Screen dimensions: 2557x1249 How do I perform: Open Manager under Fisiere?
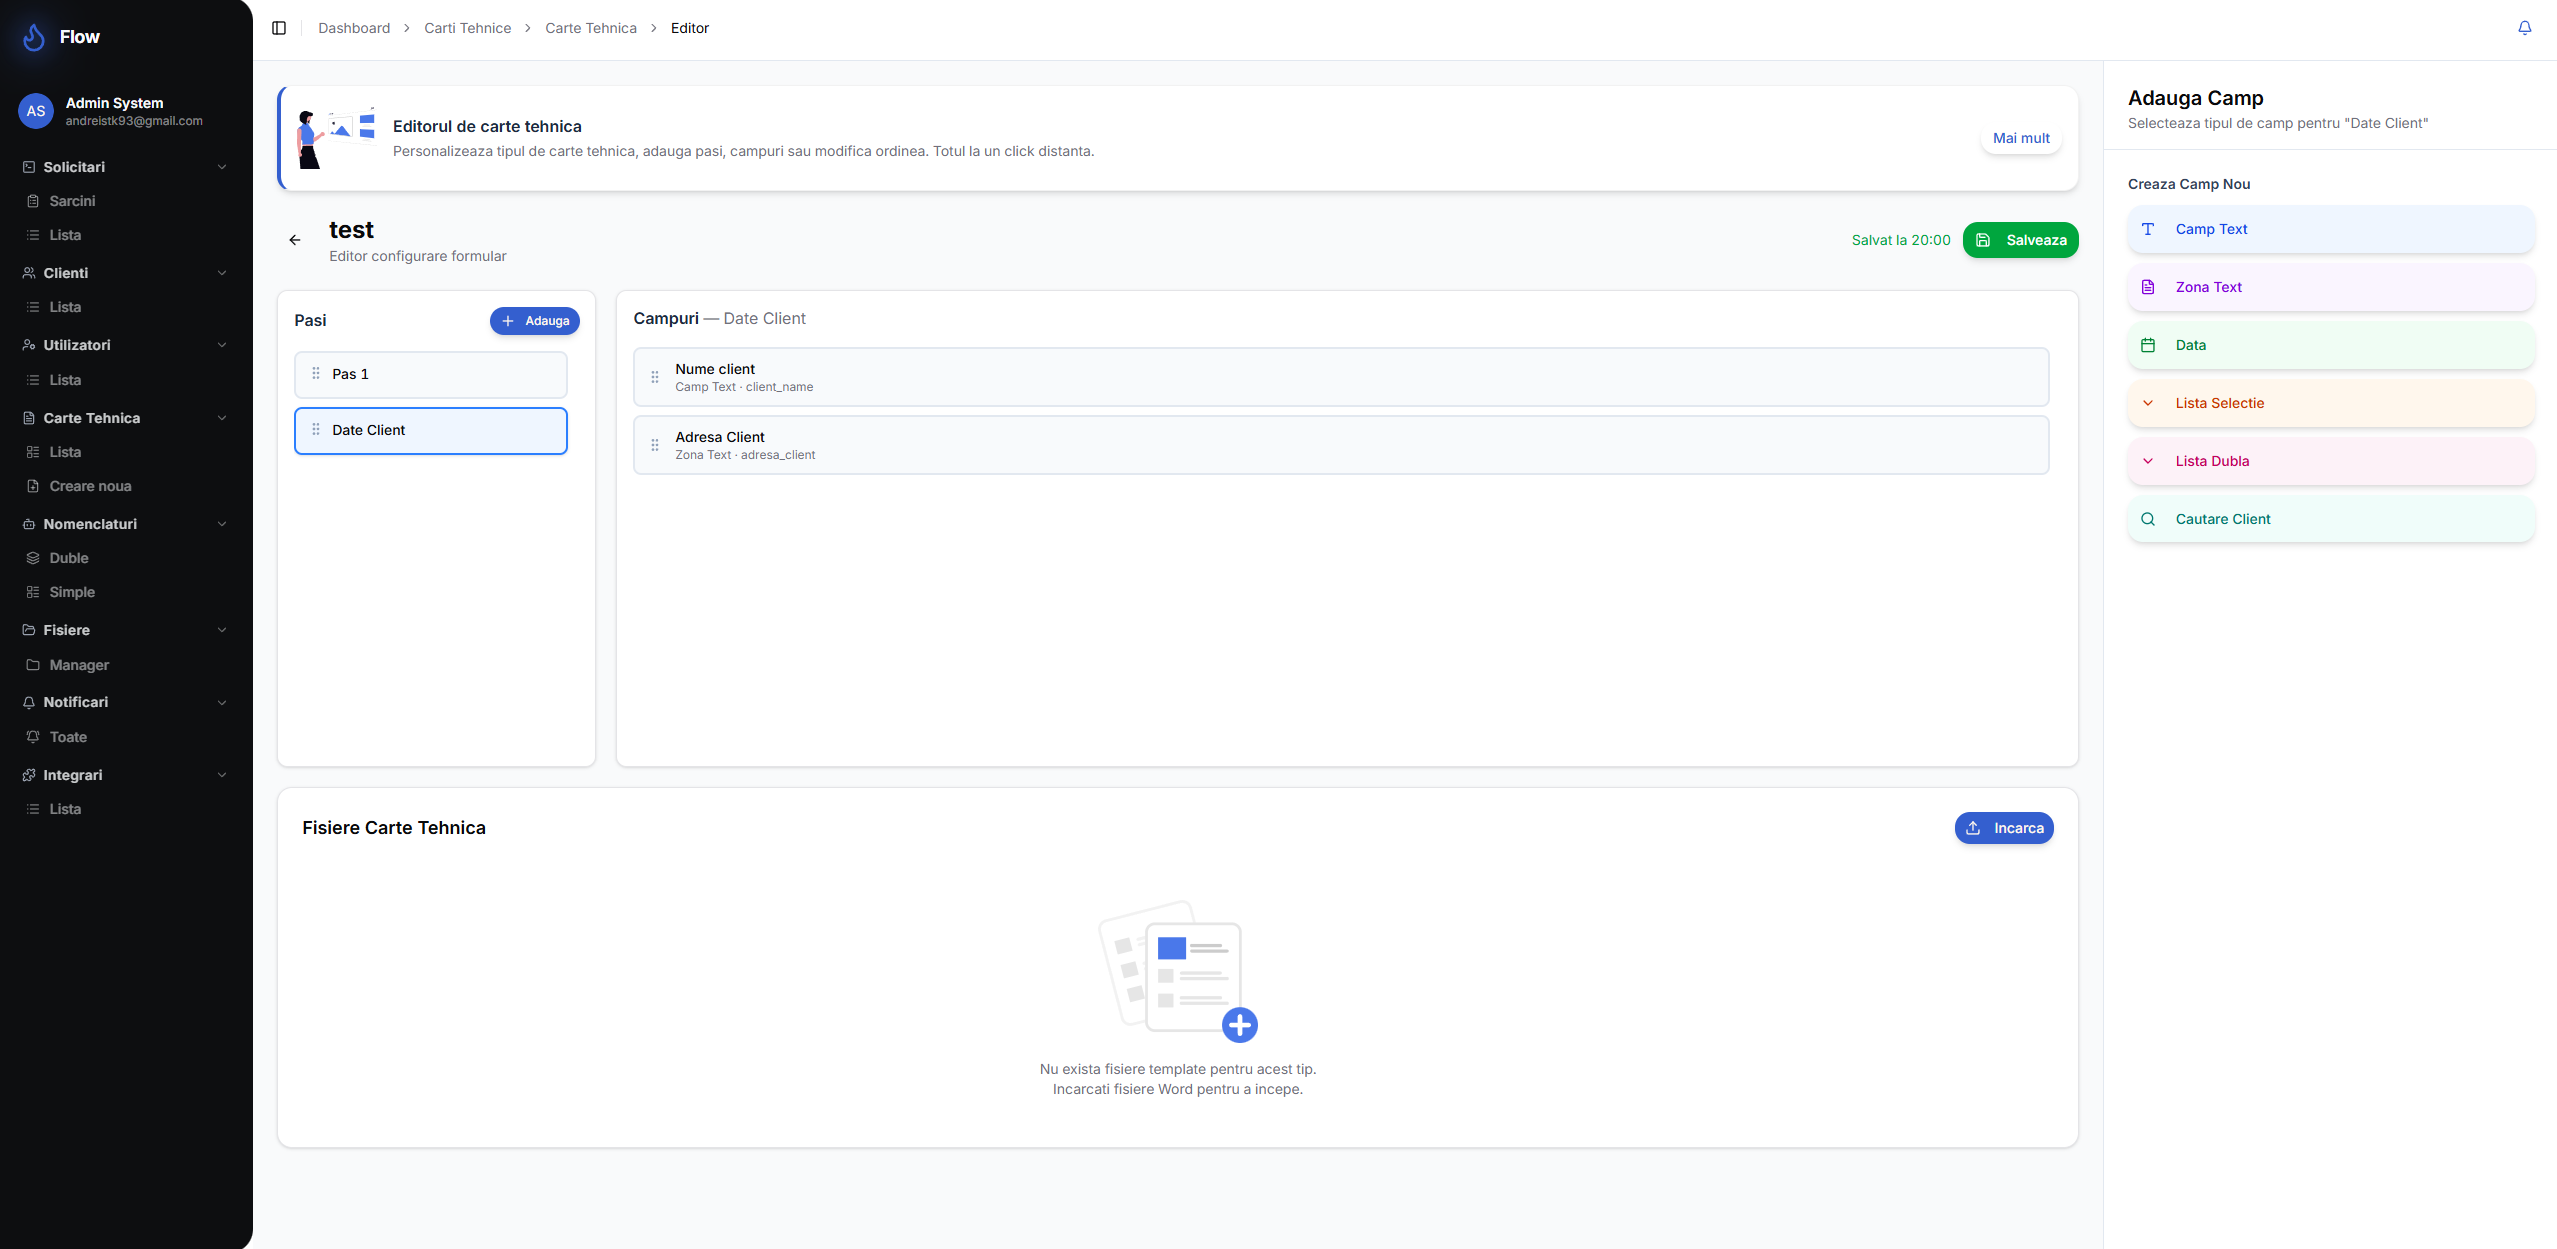[79, 665]
